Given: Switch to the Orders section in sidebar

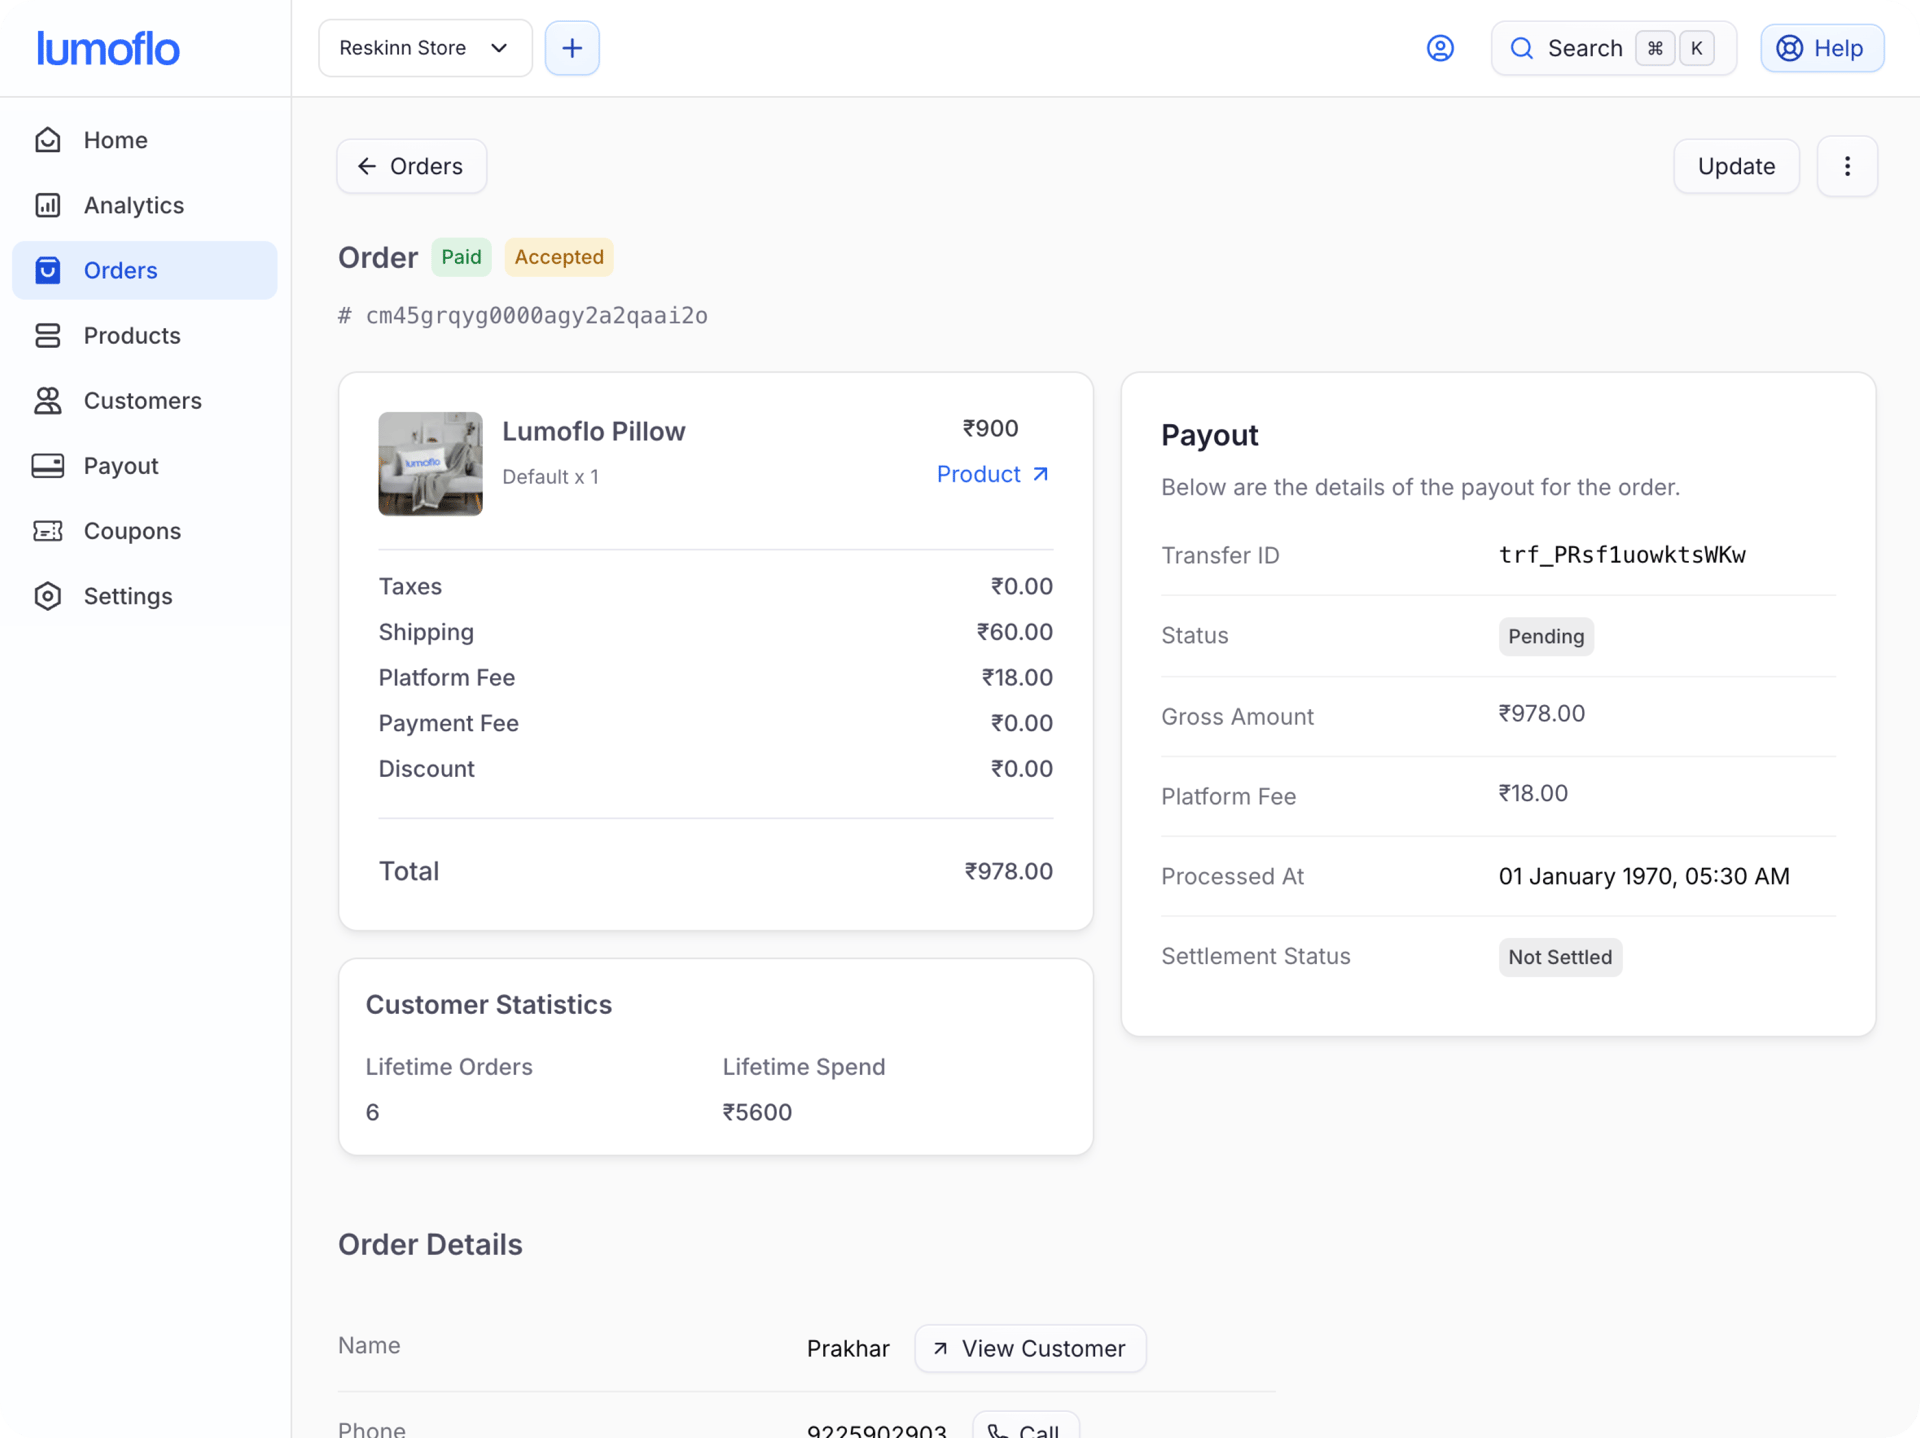Looking at the screenshot, I should (119, 270).
